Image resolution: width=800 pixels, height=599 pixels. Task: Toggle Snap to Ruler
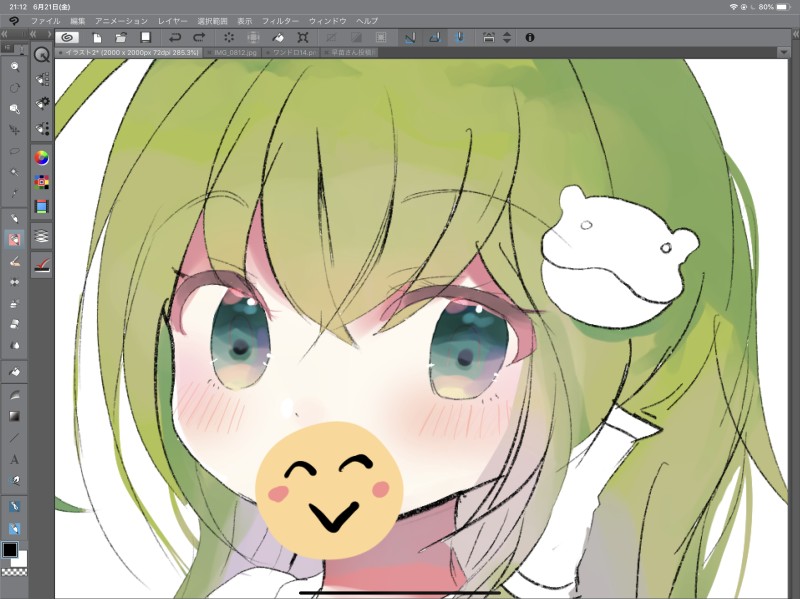(x=410, y=37)
